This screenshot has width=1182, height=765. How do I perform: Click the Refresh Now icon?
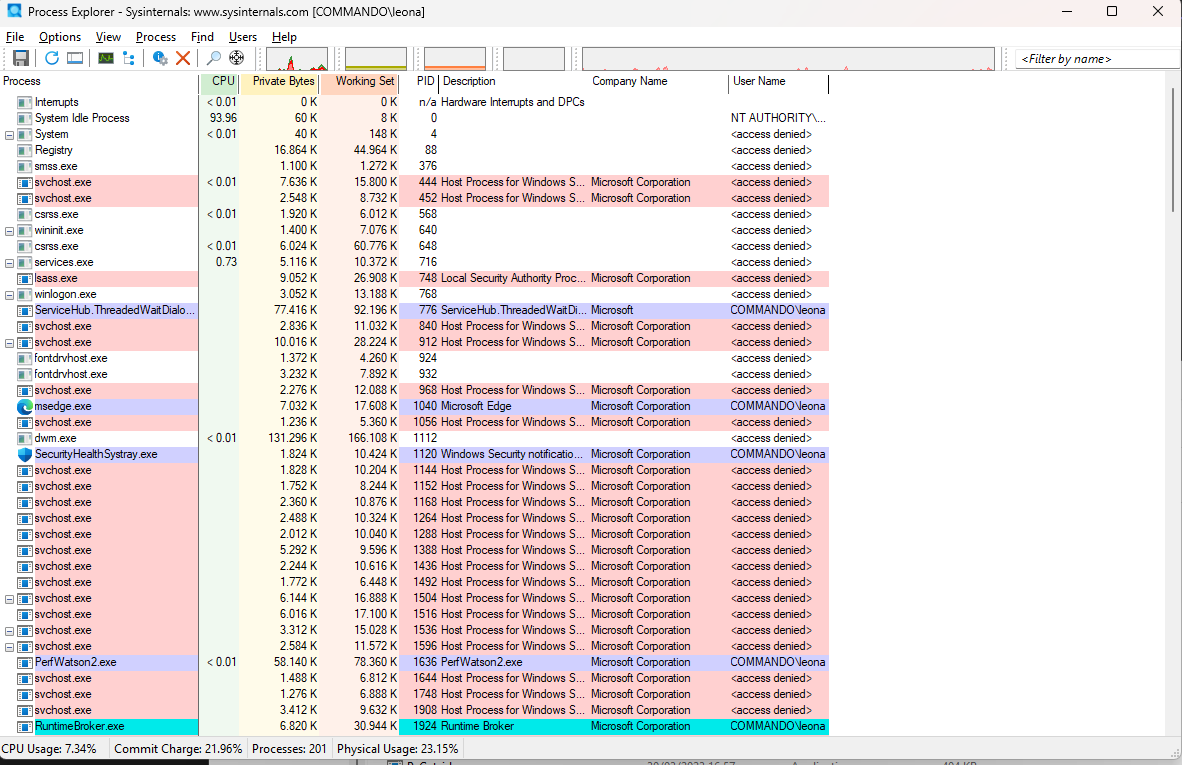tap(52, 59)
